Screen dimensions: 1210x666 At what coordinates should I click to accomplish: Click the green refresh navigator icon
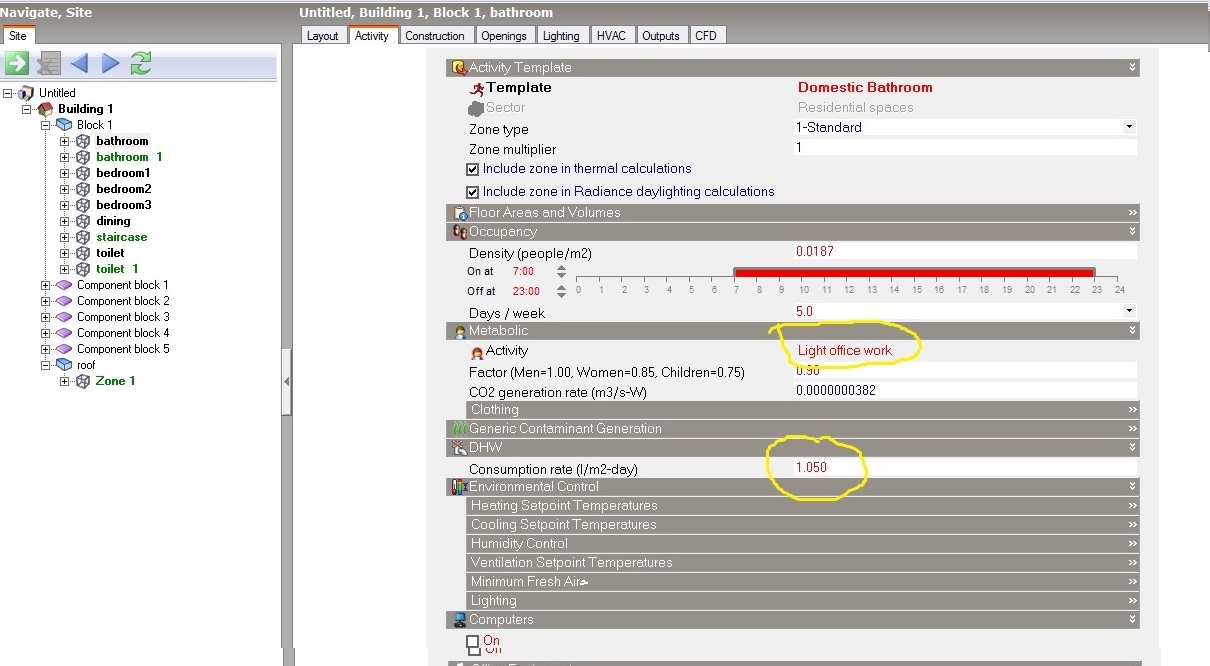tap(141, 64)
